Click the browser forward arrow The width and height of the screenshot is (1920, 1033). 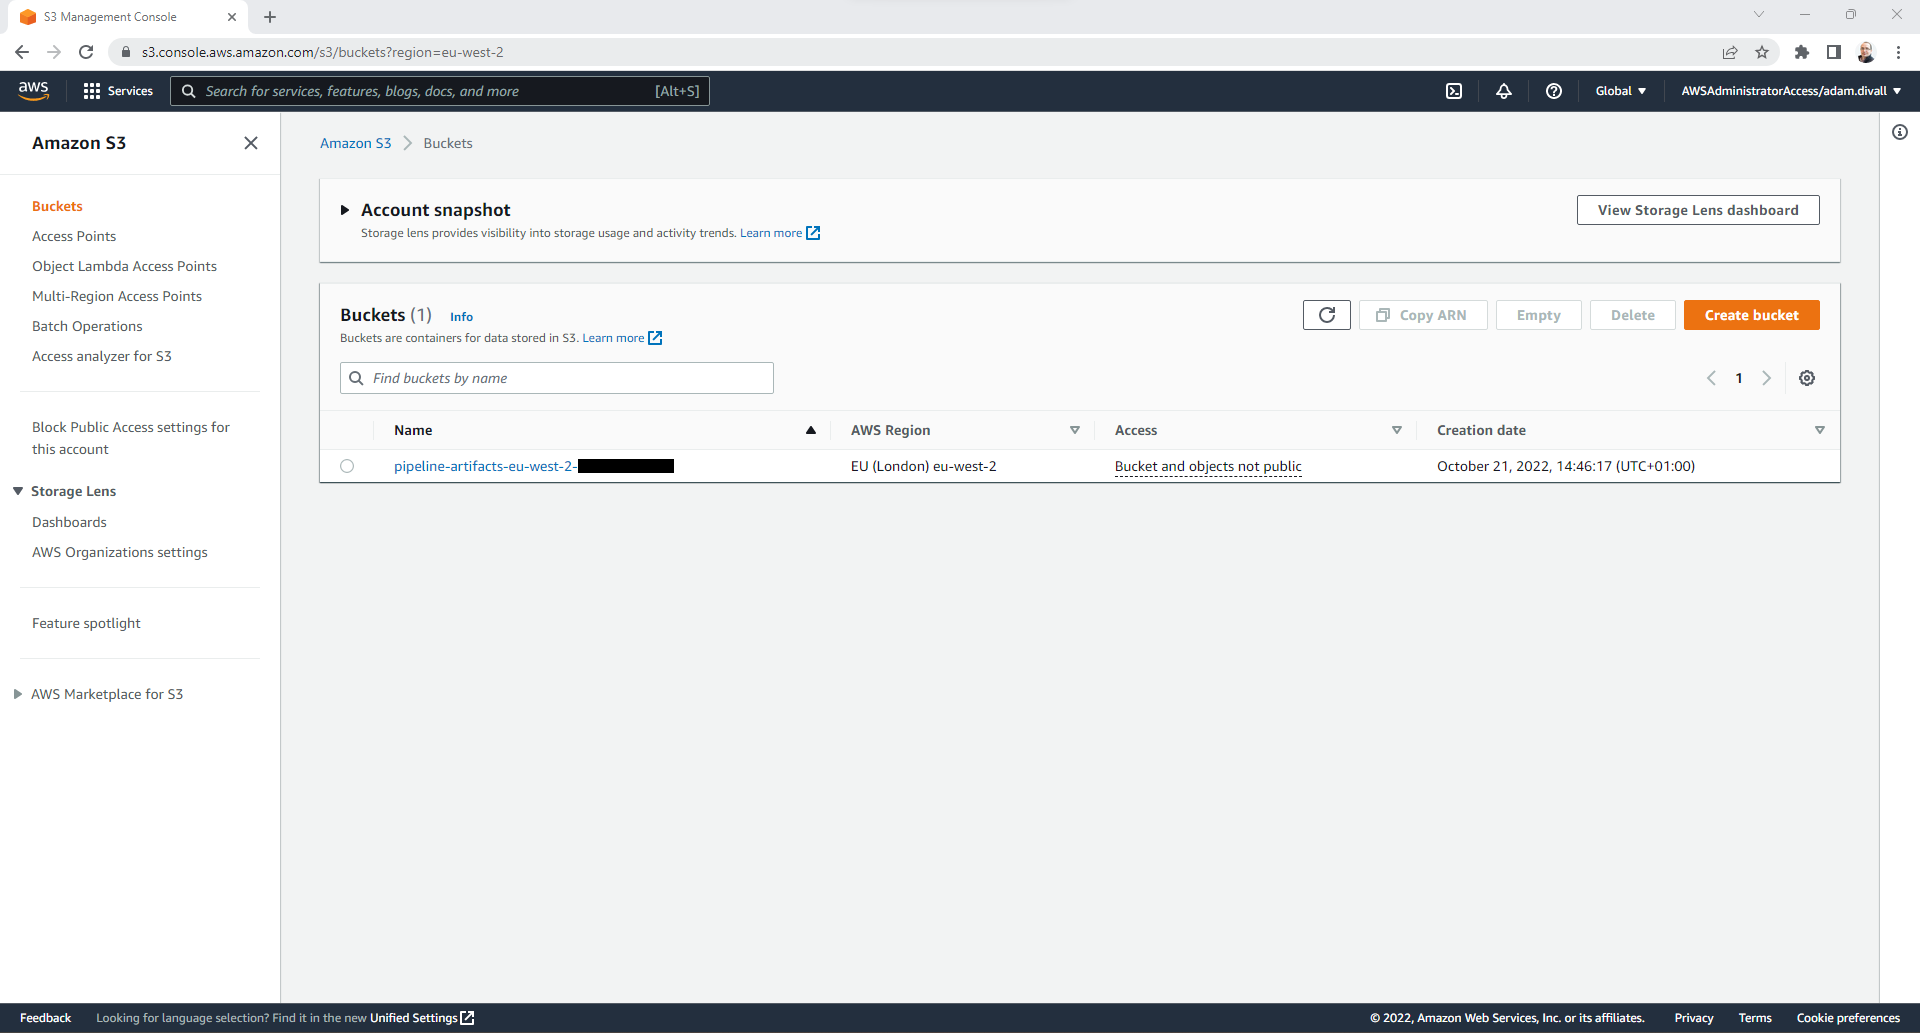click(x=54, y=52)
